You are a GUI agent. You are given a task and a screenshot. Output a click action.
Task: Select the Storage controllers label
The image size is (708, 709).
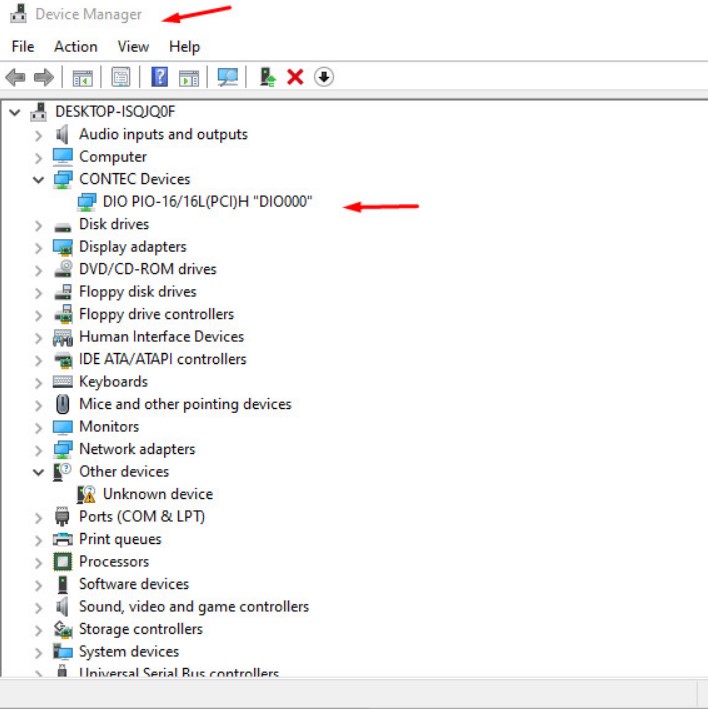141,629
